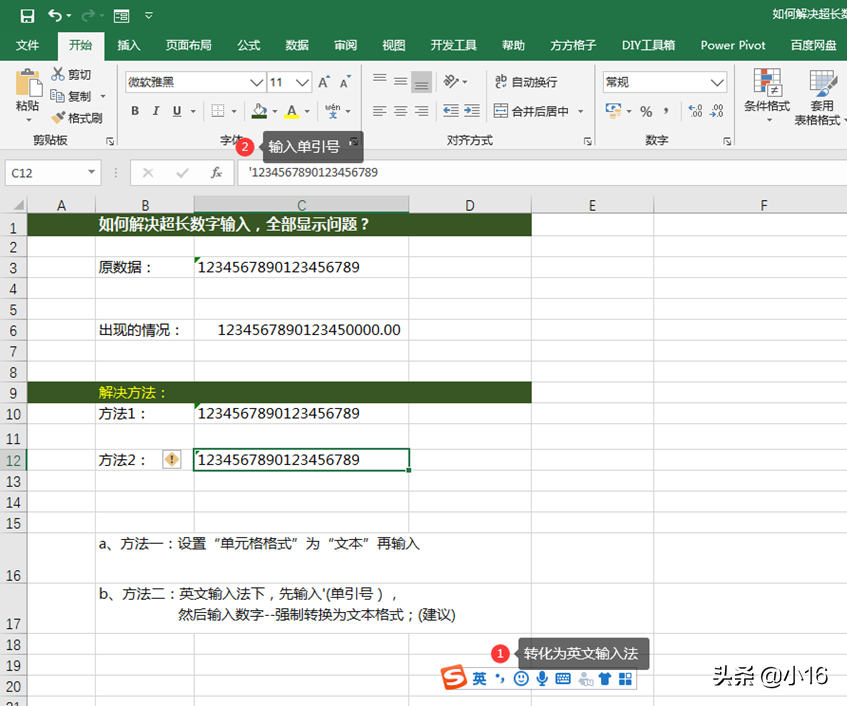Click the Comma Style icon
This screenshot has width=847, height=706.
click(666, 111)
